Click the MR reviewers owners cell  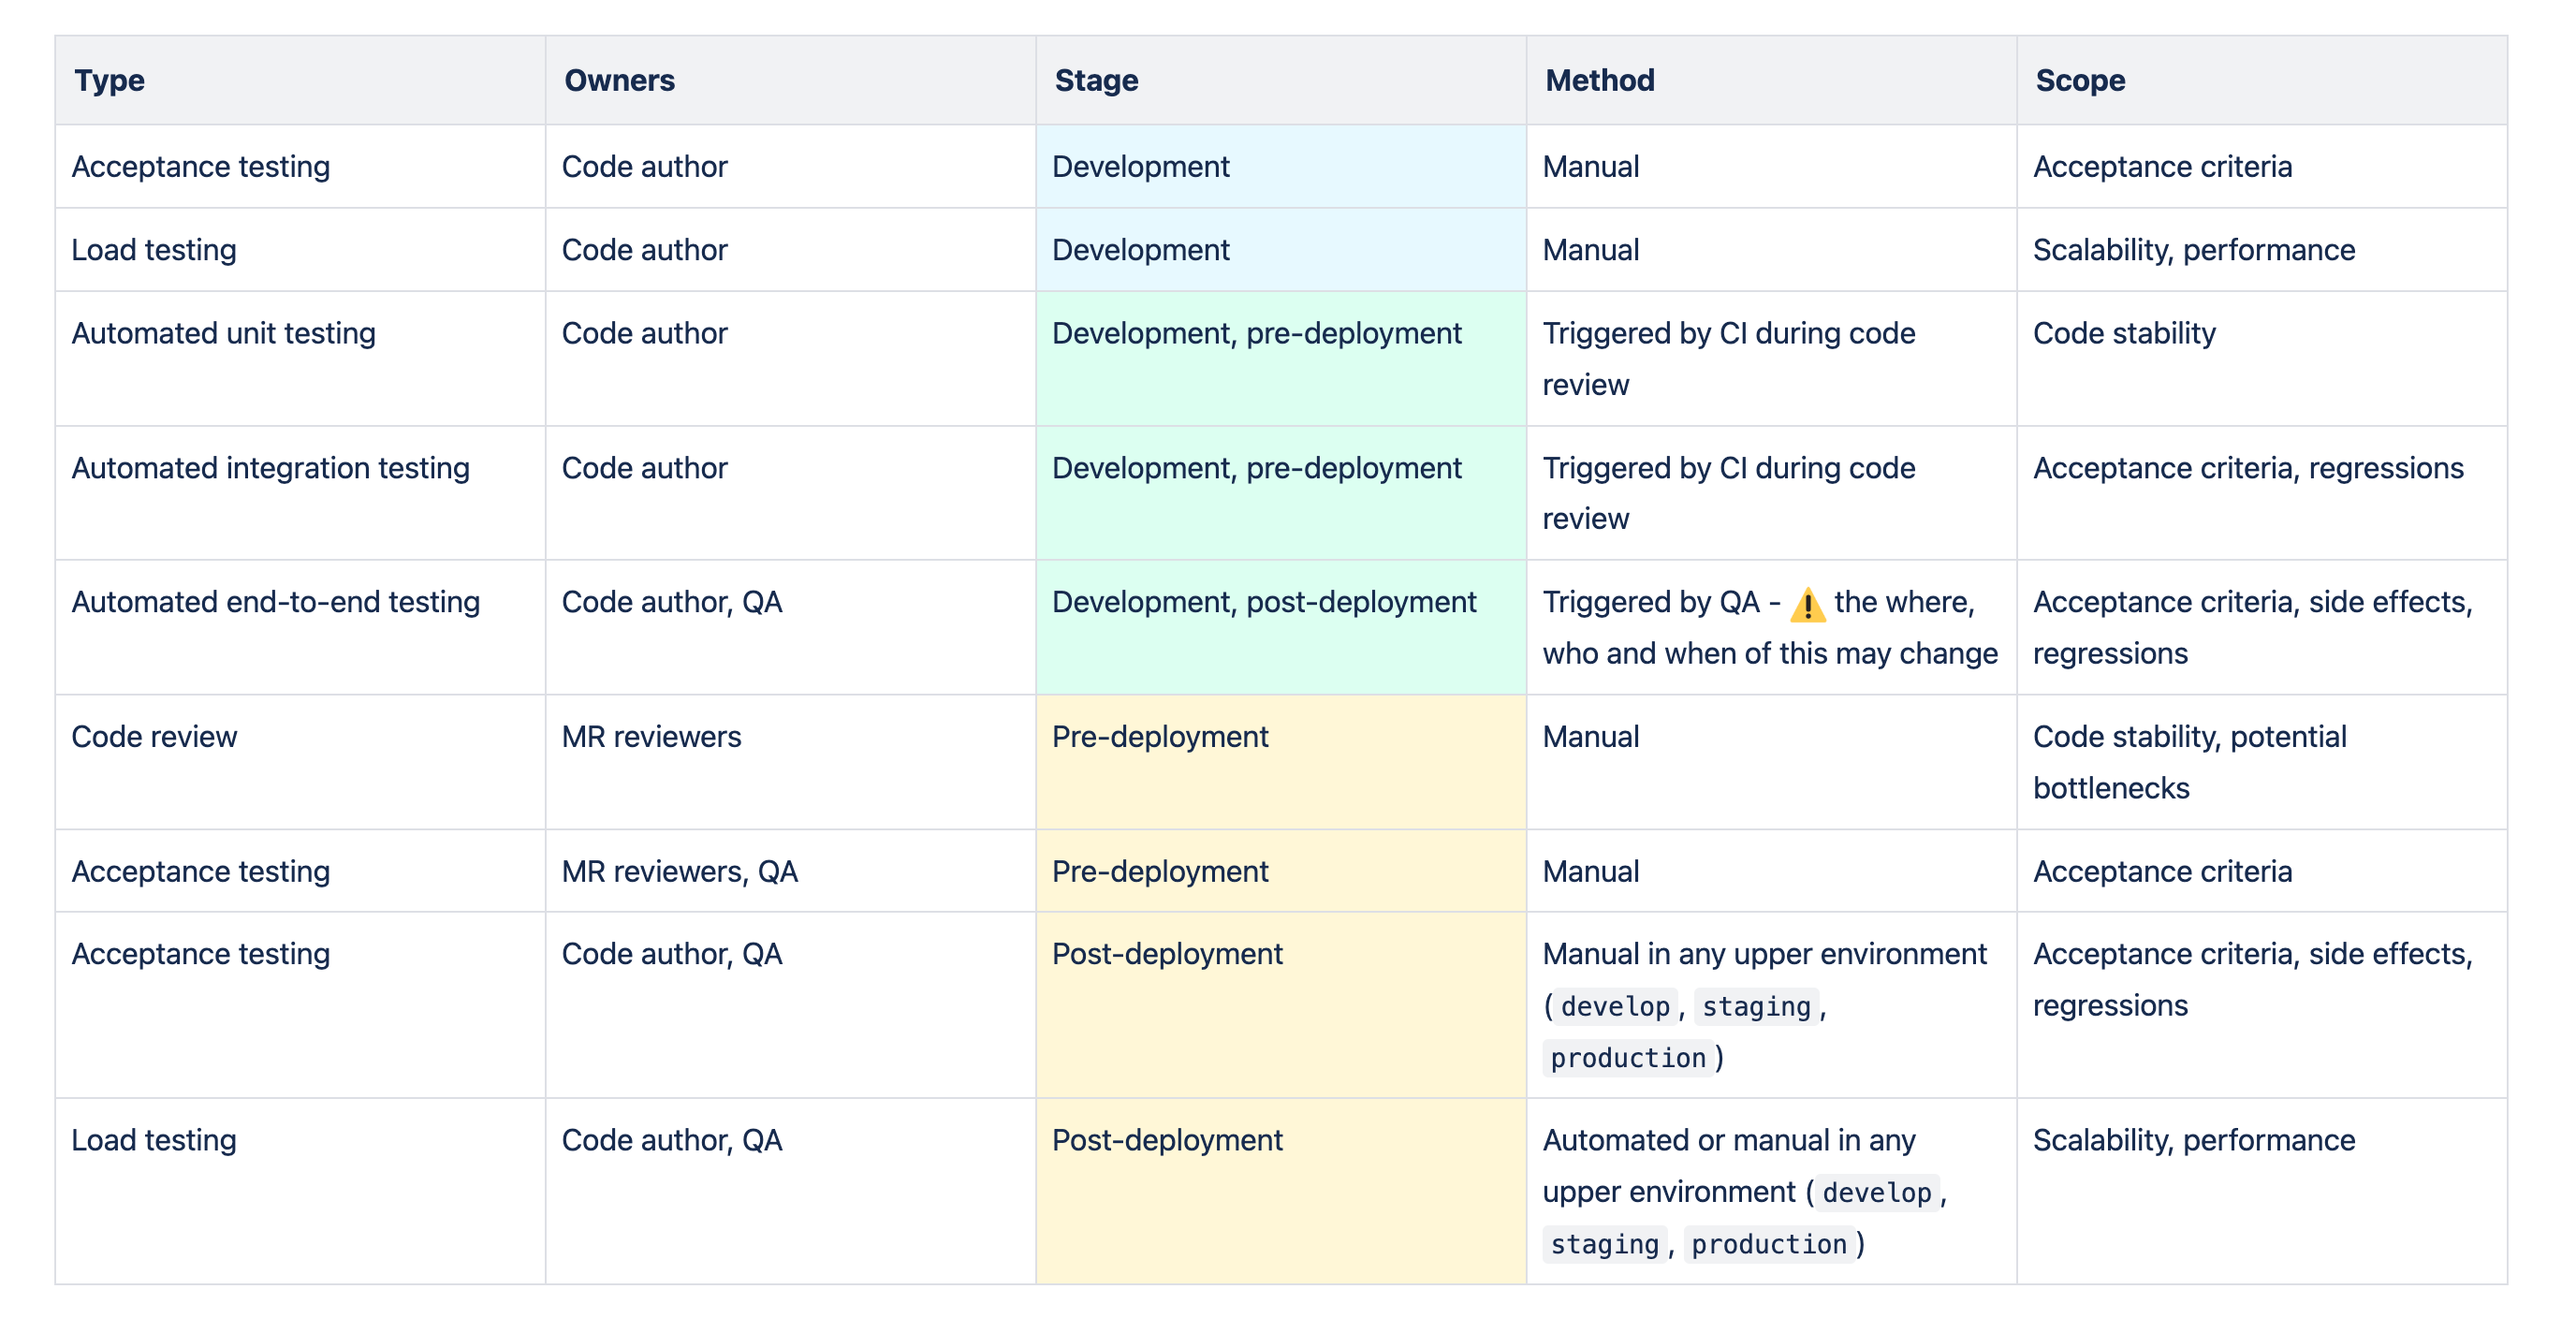(x=651, y=737)
